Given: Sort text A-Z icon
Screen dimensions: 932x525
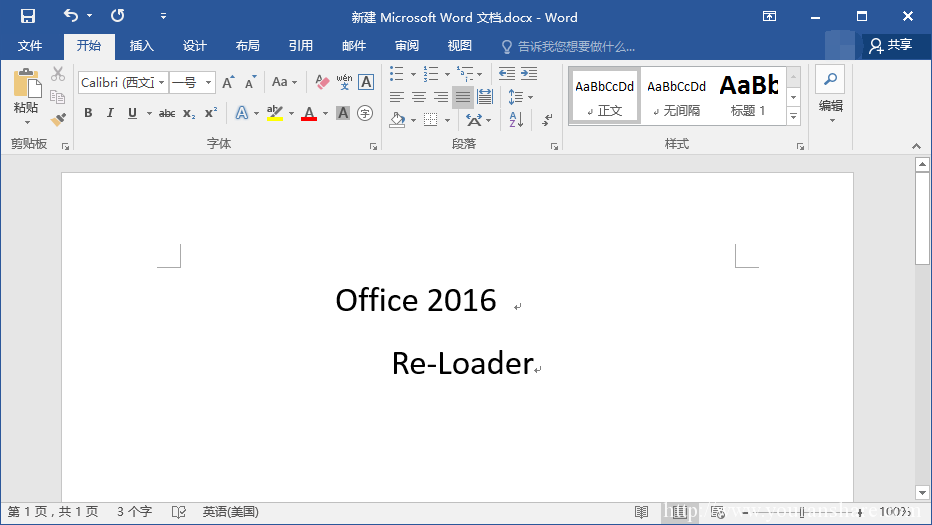Looking at the screenshot, I should click(x=516, y=120).
